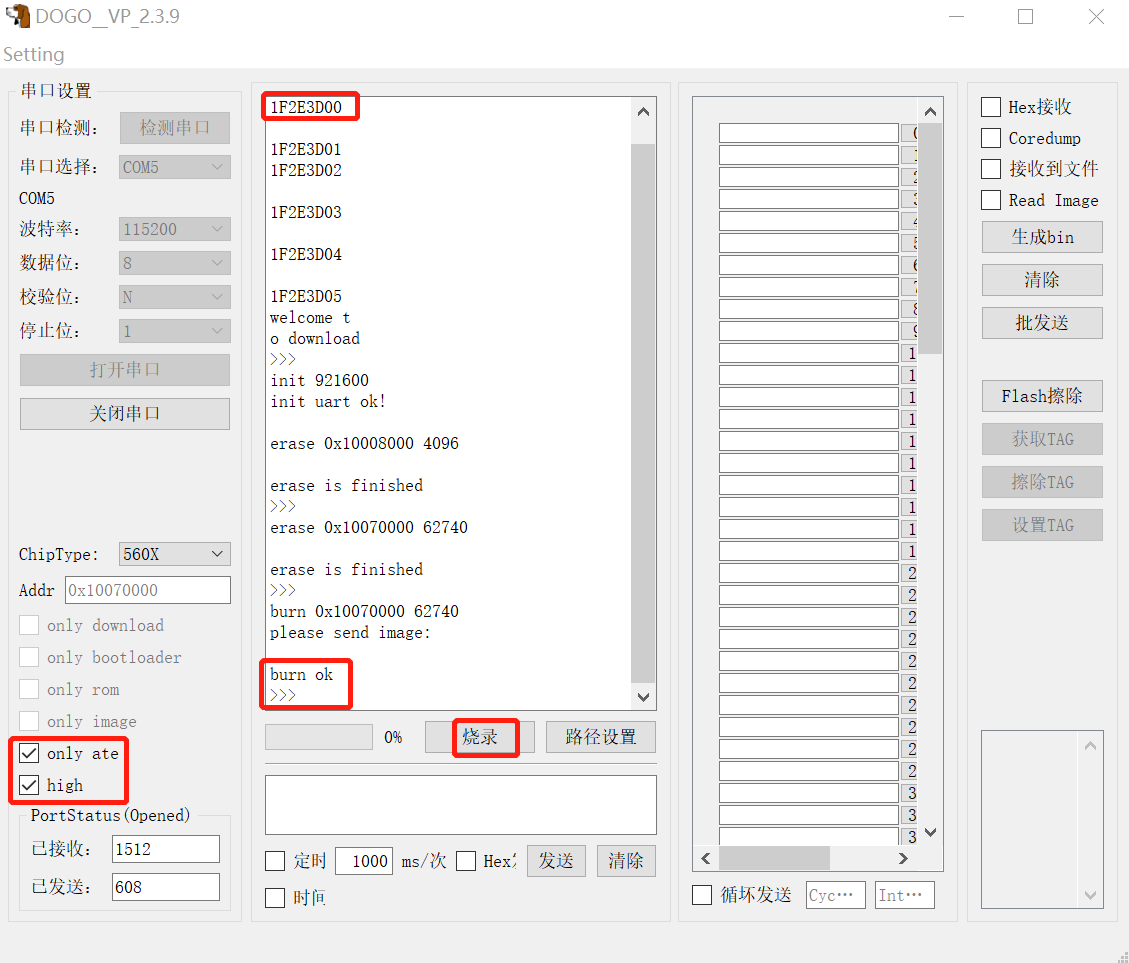
Task: Click batch list scroll-up arrow
Action: click(930, 112)
